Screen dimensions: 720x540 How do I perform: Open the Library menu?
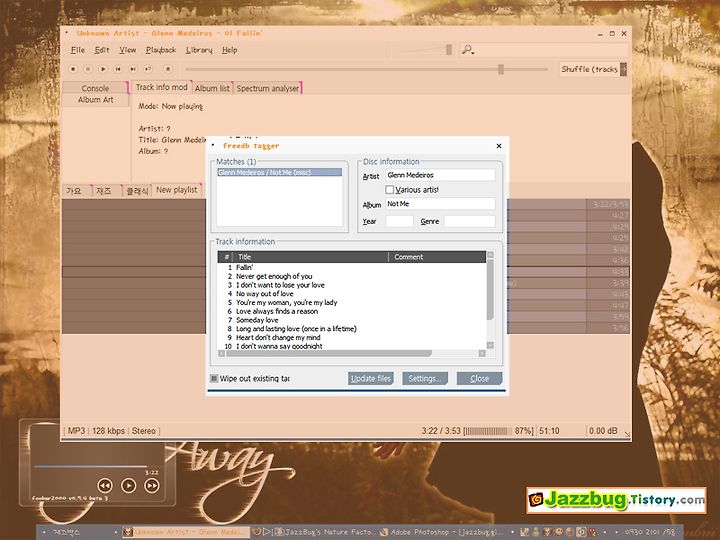click(199, 50)
